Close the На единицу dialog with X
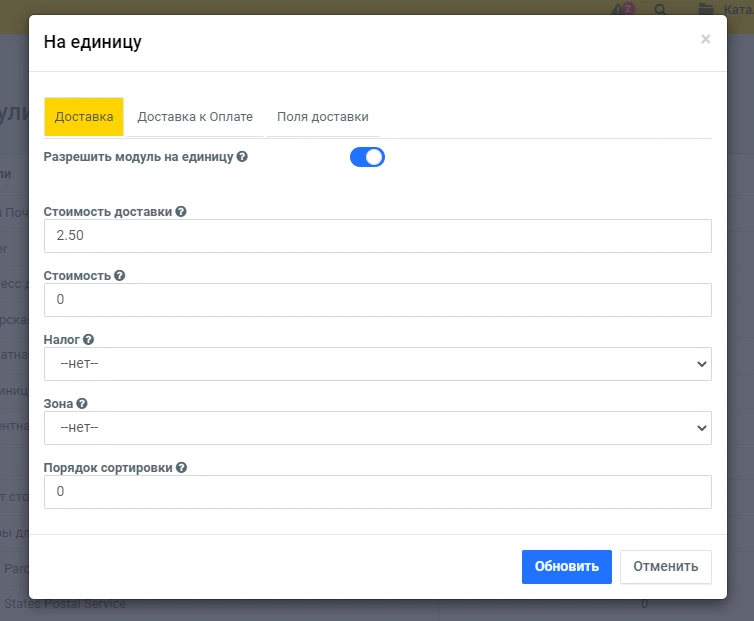 [x=705, y=39]
